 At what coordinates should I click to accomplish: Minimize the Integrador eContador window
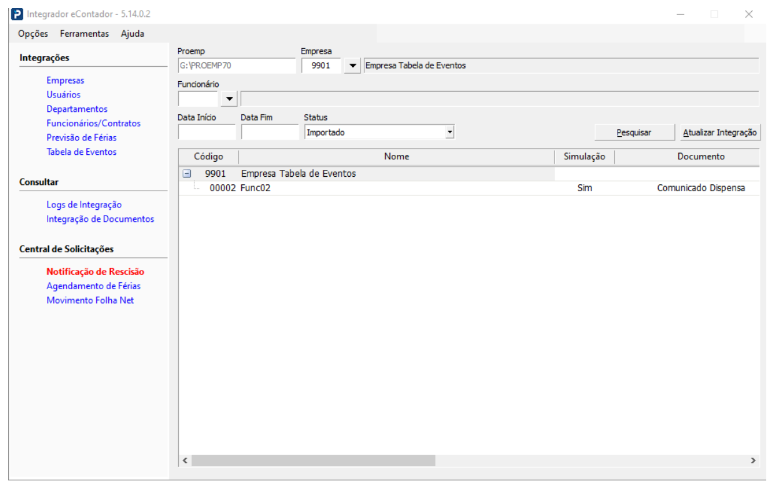[681, 14]
